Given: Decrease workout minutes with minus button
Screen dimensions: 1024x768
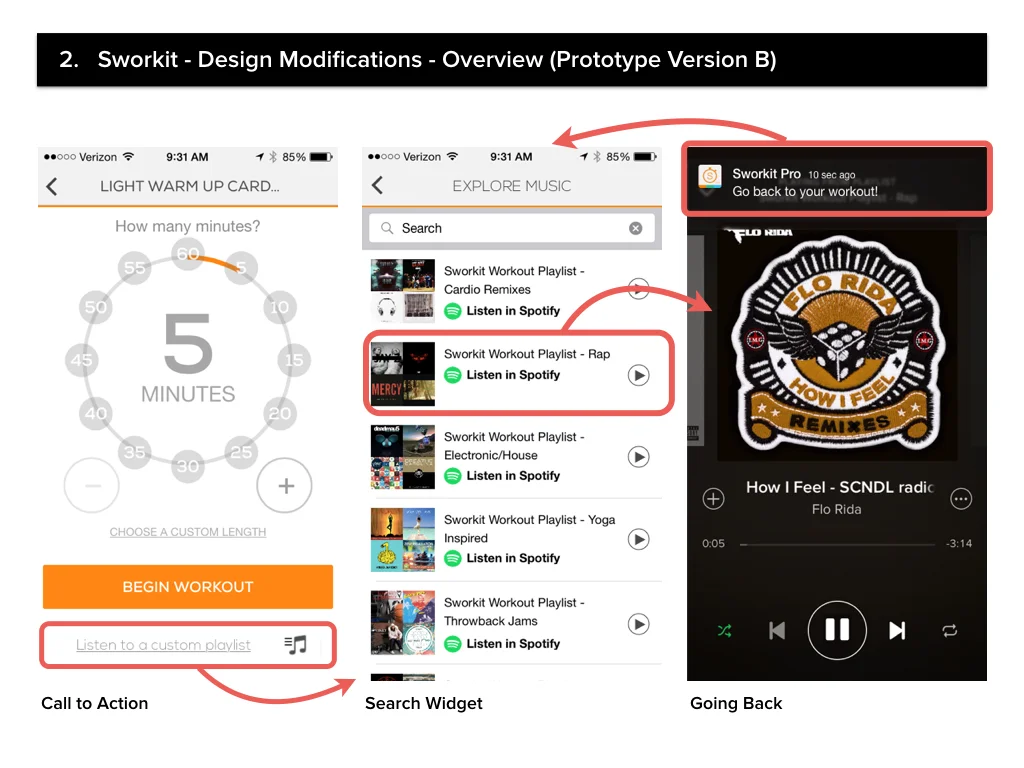Looking at the screenshot, I should pos(91,486).
